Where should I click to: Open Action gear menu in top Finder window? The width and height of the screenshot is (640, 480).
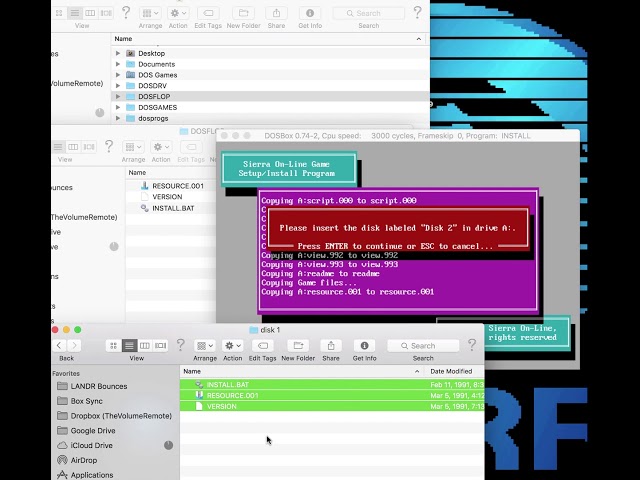pos(178,13)
